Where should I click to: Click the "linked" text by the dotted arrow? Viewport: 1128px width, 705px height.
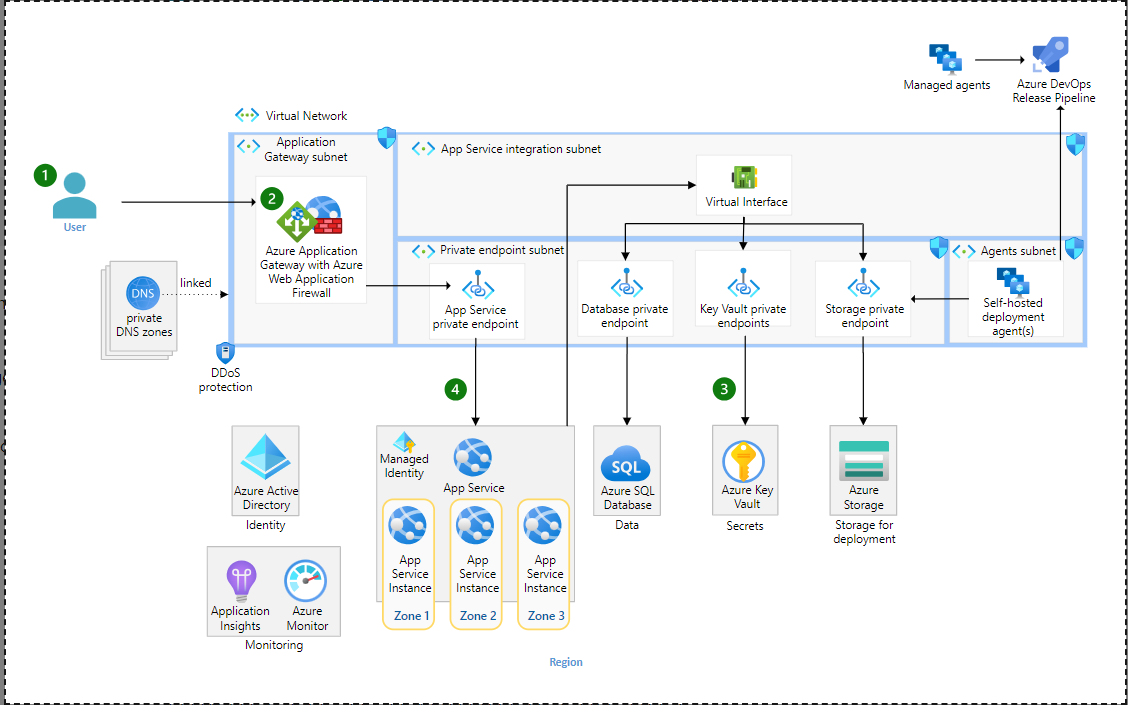pyautogui.click(x=196, y=283)
